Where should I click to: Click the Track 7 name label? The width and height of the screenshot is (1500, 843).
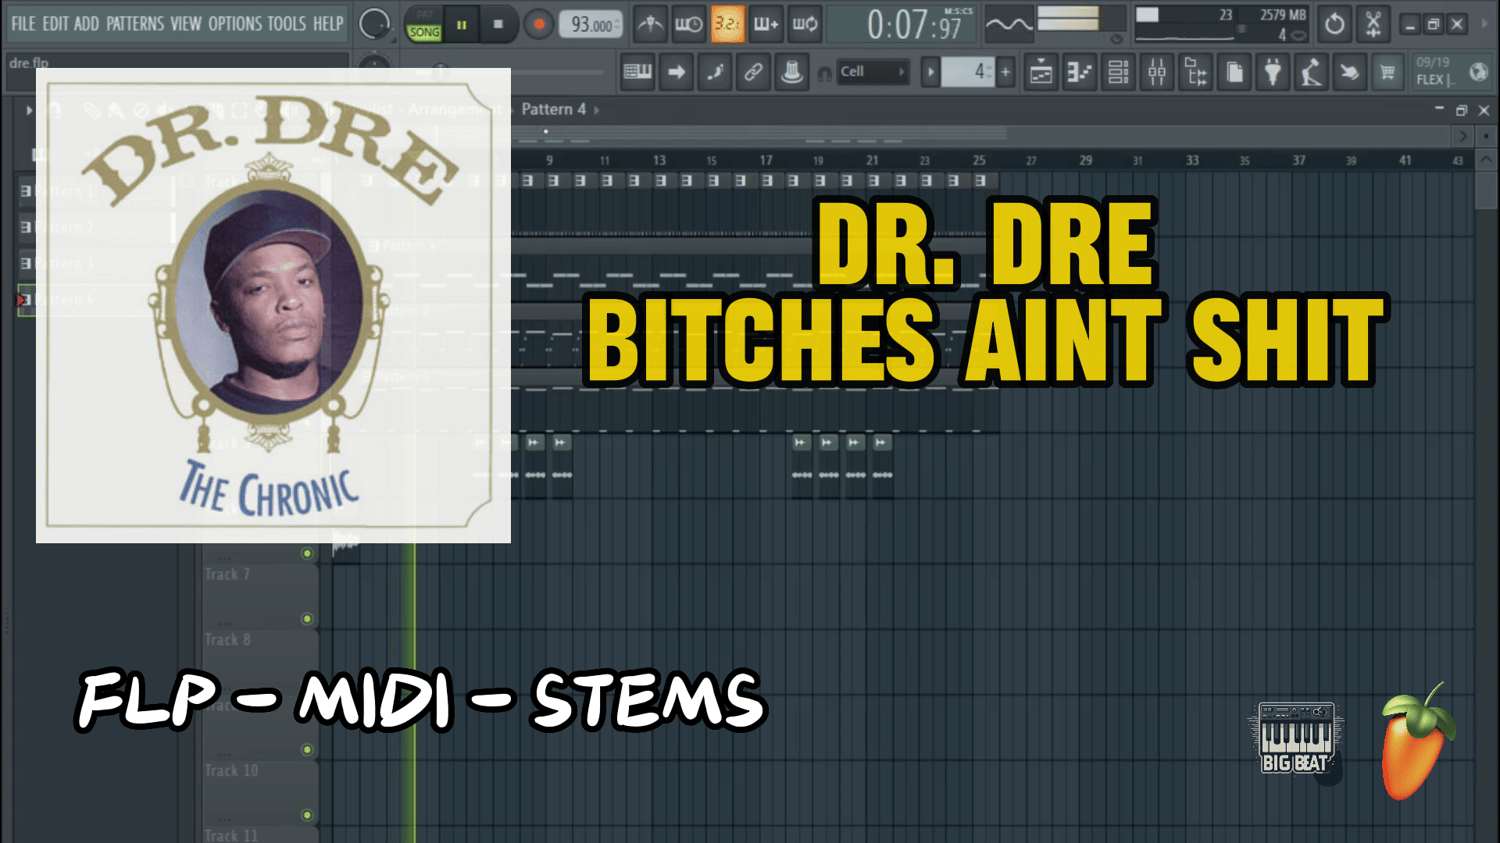click(228, 574)
